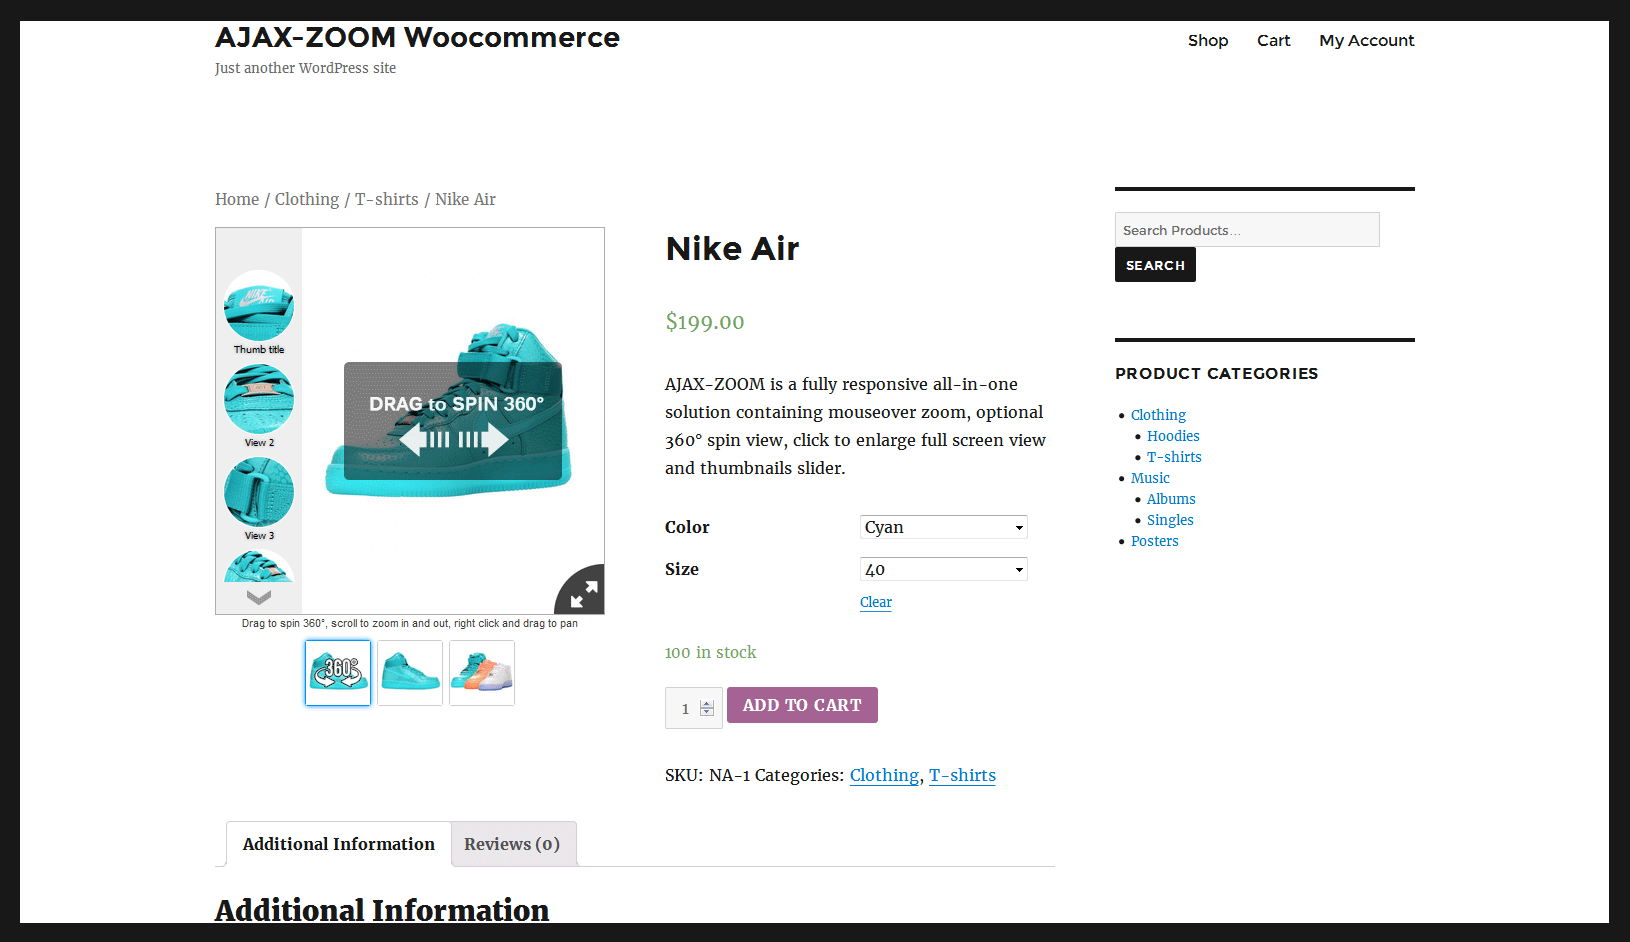1630x942 pixels.
Task: Click the black SEARCH button
Action: (x=1155, y=265)
